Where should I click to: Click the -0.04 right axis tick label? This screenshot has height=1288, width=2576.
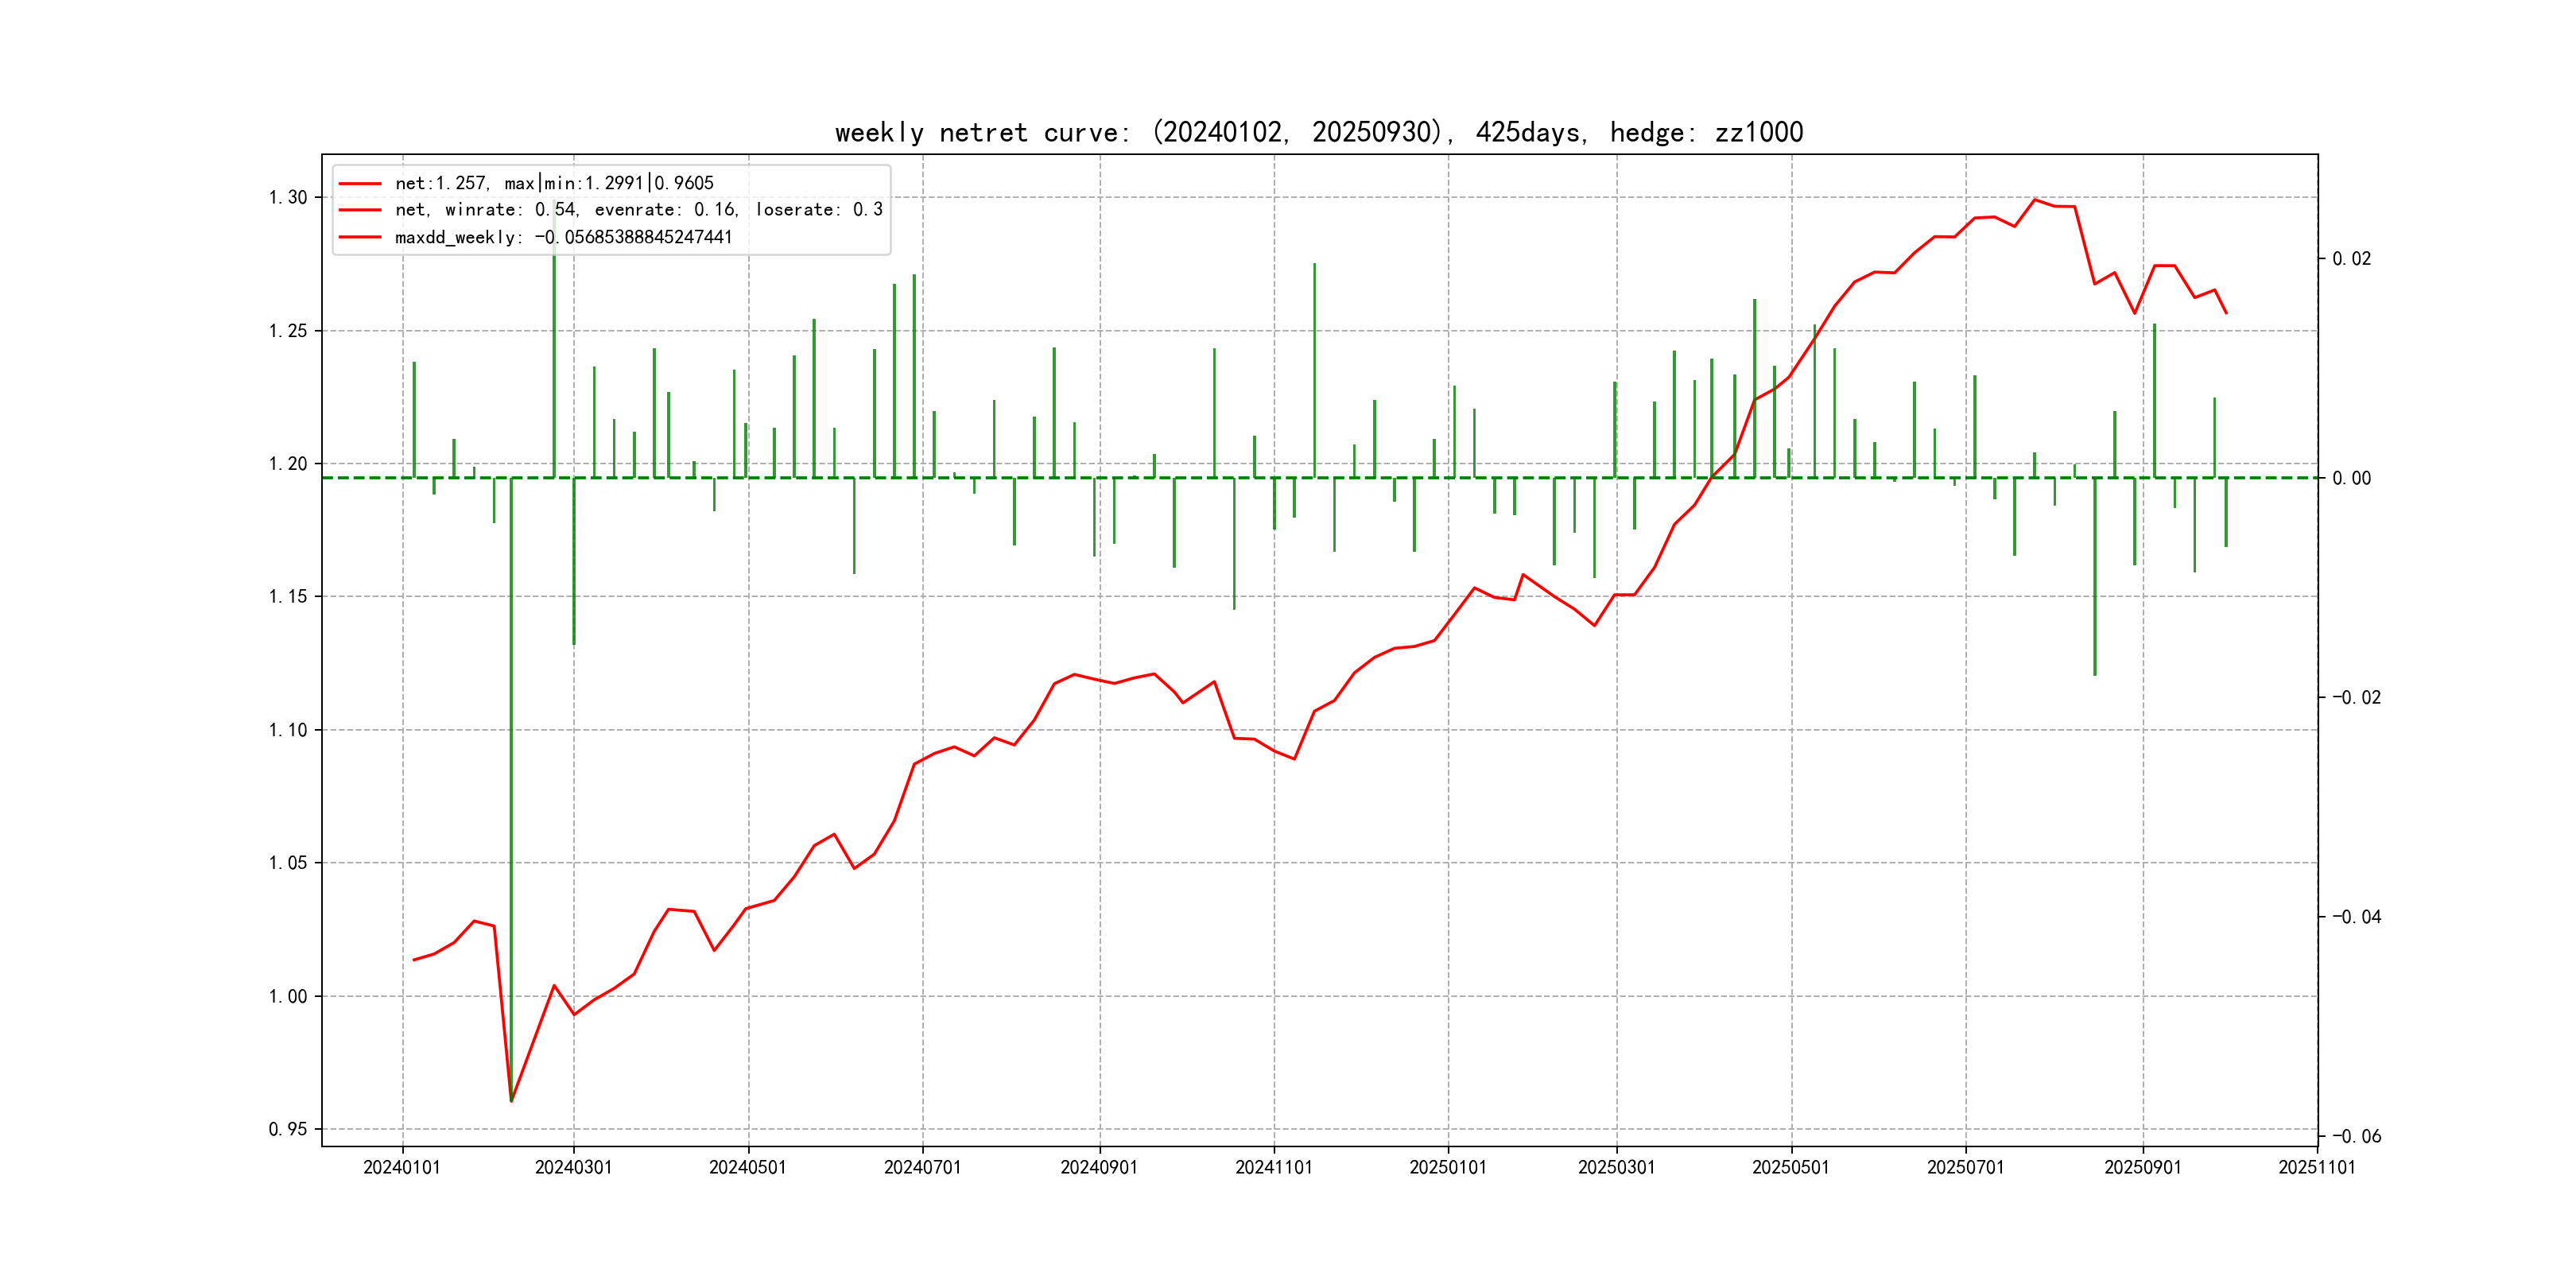coord(2356,917)
